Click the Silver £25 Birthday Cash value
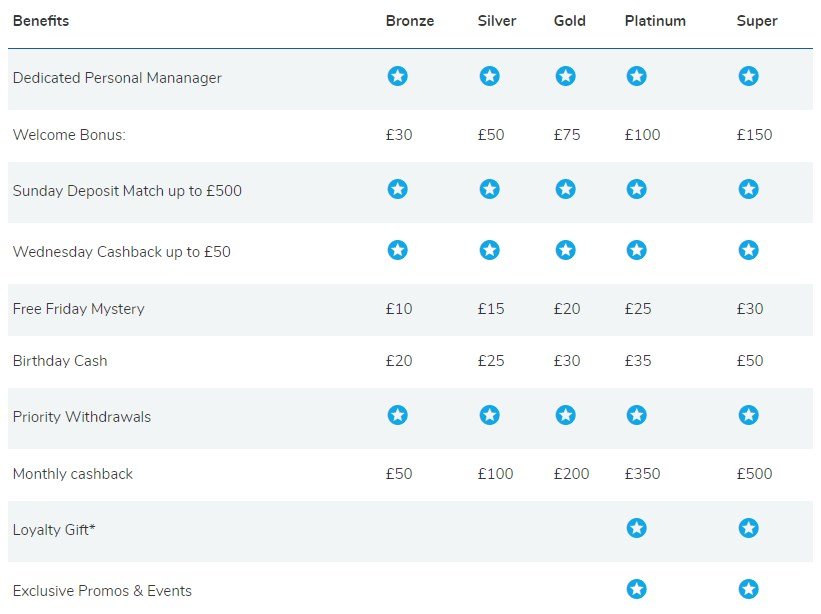 (491, 361)
